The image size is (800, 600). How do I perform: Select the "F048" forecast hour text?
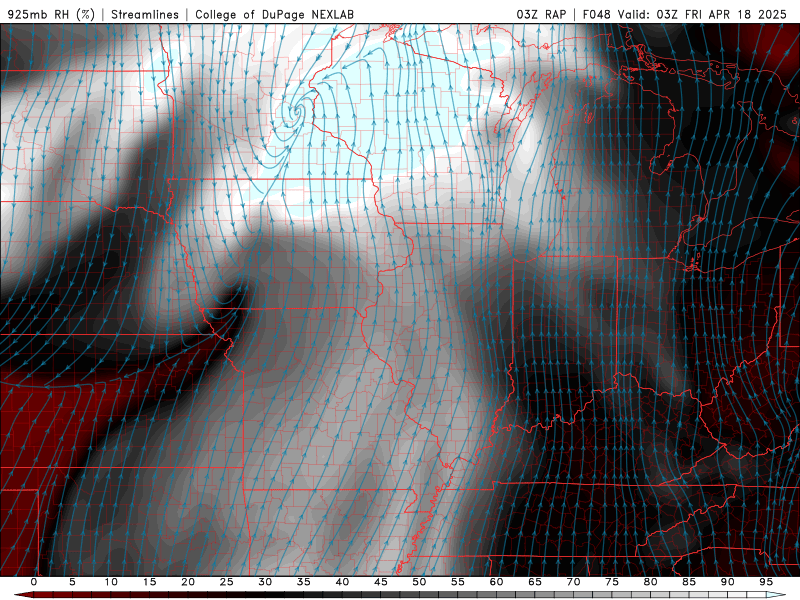[596, 14]
